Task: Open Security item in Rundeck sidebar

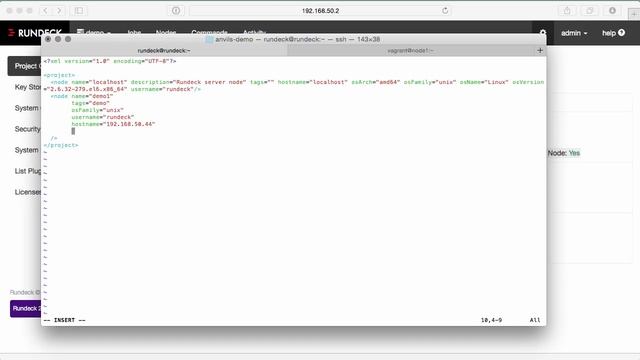Action: (x=28, y=129)
